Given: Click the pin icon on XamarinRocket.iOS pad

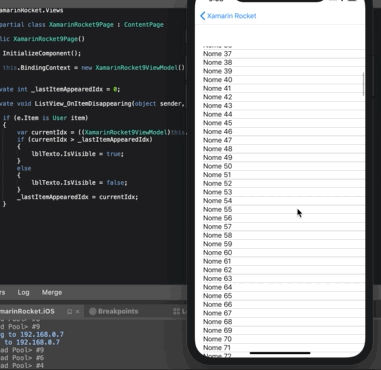Looking at the screenshot, I should [69, 311].
